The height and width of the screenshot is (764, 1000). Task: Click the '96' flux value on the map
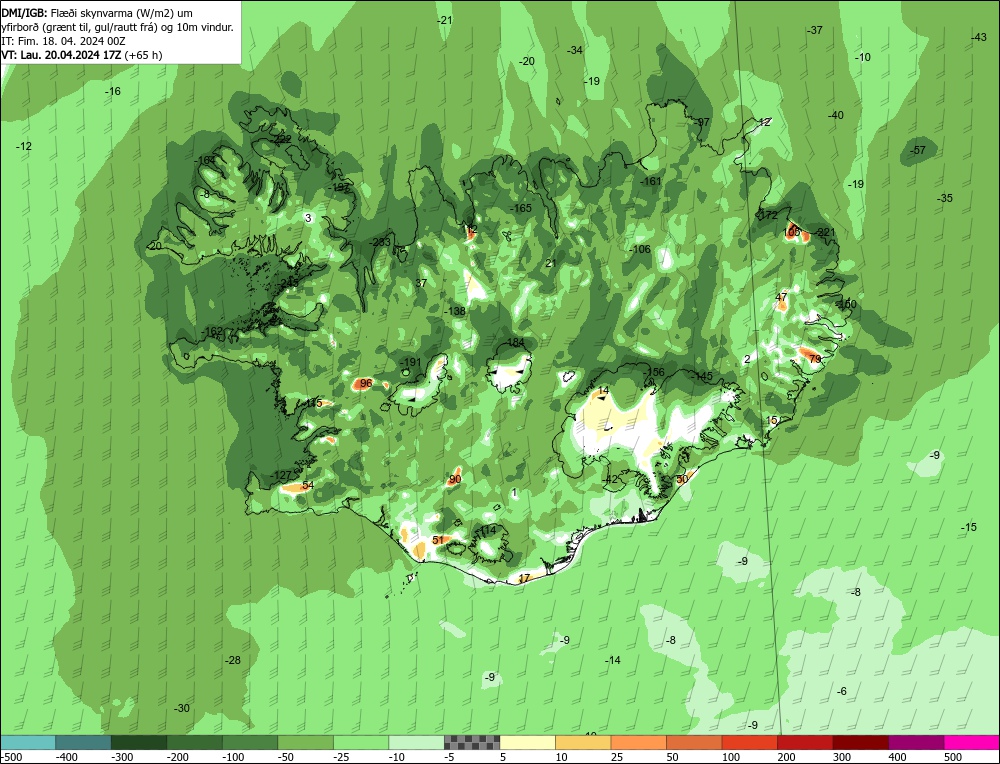tap(366, 383)
